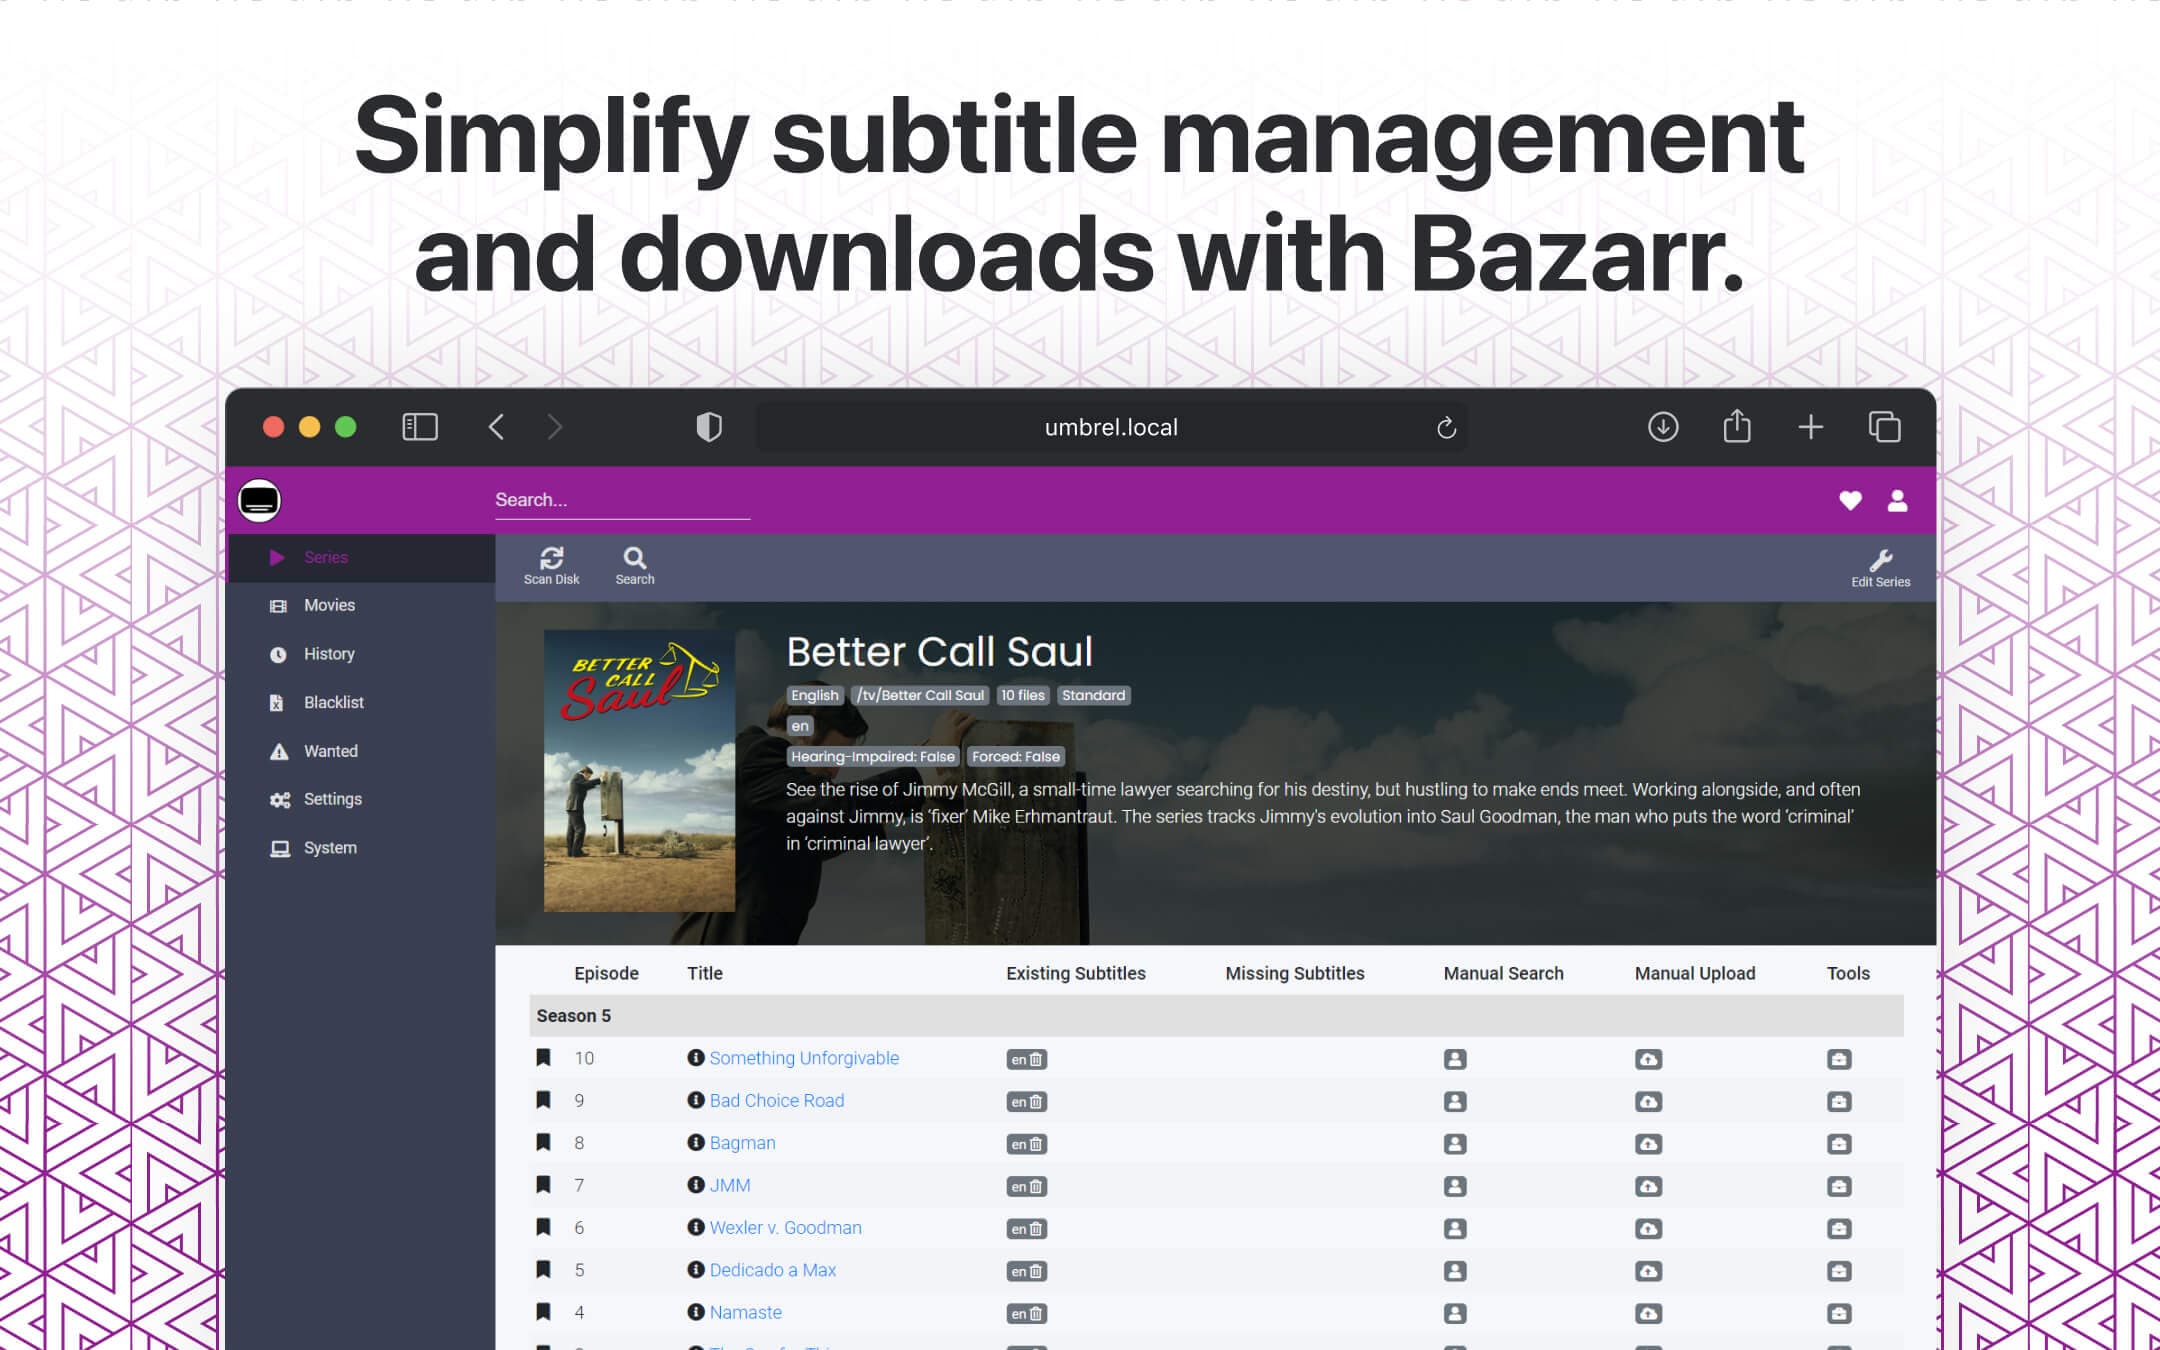
Task: Click the Manual Upload cloud icon for episode 9
Action: click(1647, 1101)
